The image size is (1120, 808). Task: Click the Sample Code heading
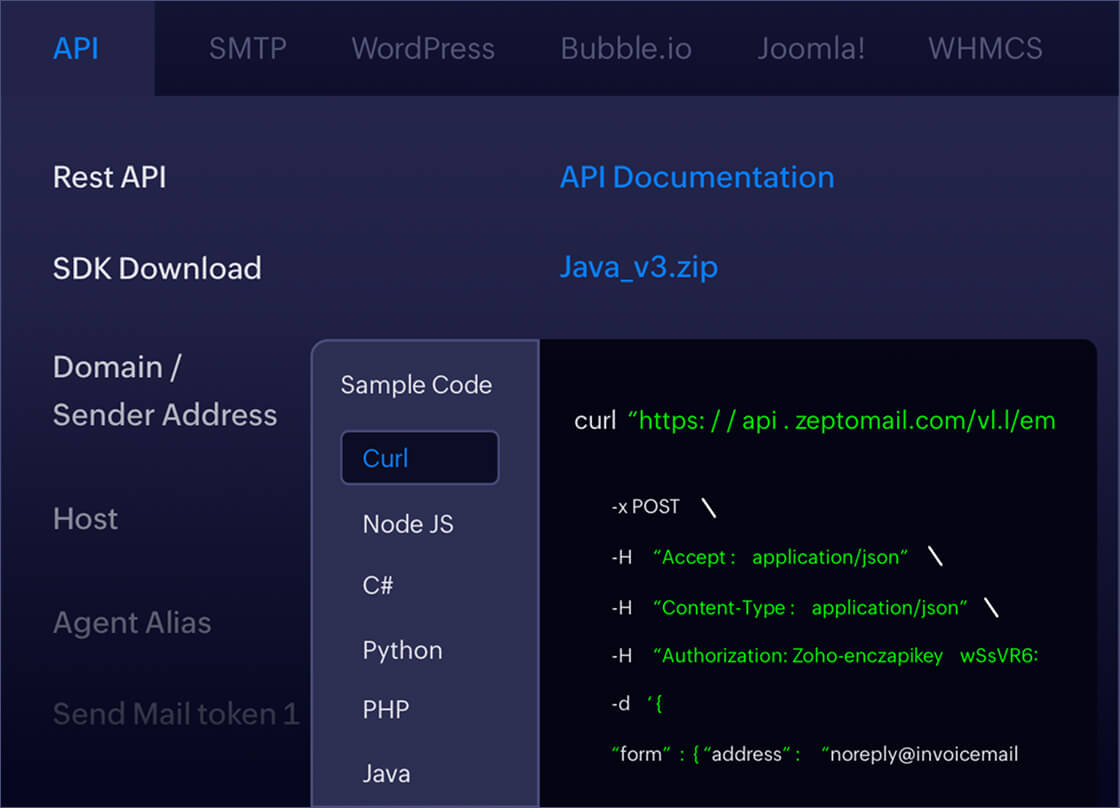point(416,385)
